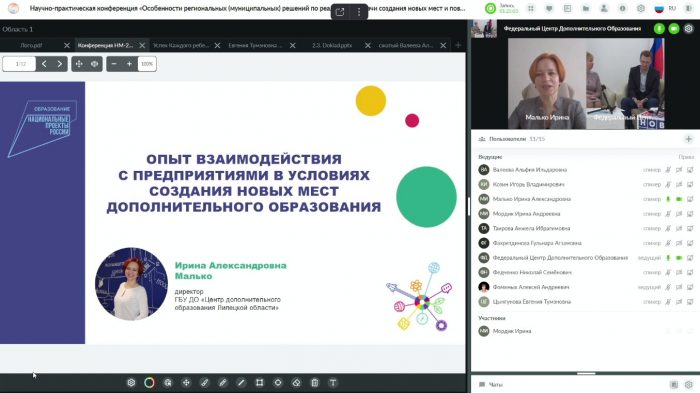Toggle camera for Ковин Игорь Владимирович
Image resolution: width=700 pixels, height=393 pixels.
[x=679, y=184]
